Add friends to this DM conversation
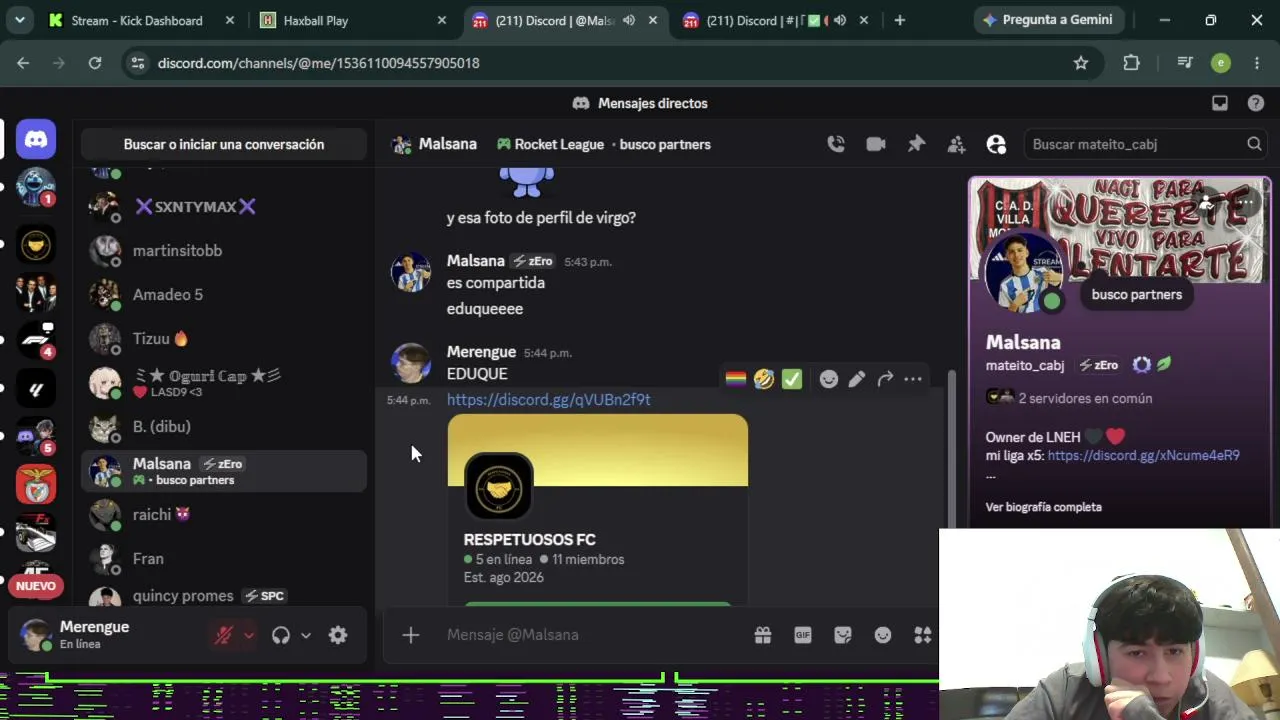 click(956, 144)
